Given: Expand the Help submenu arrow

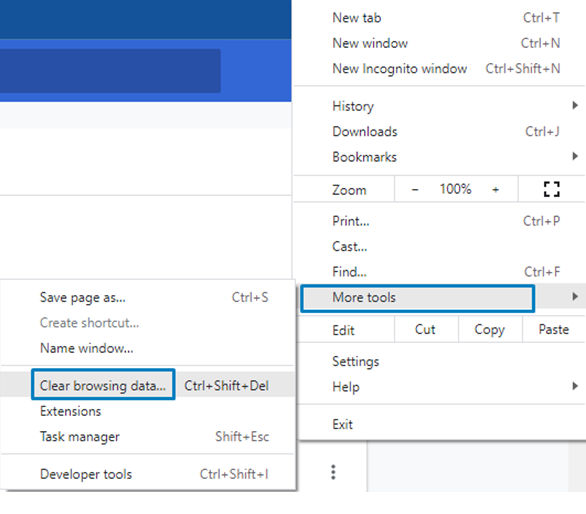Looking at the screenshot, I should point(575,386).
